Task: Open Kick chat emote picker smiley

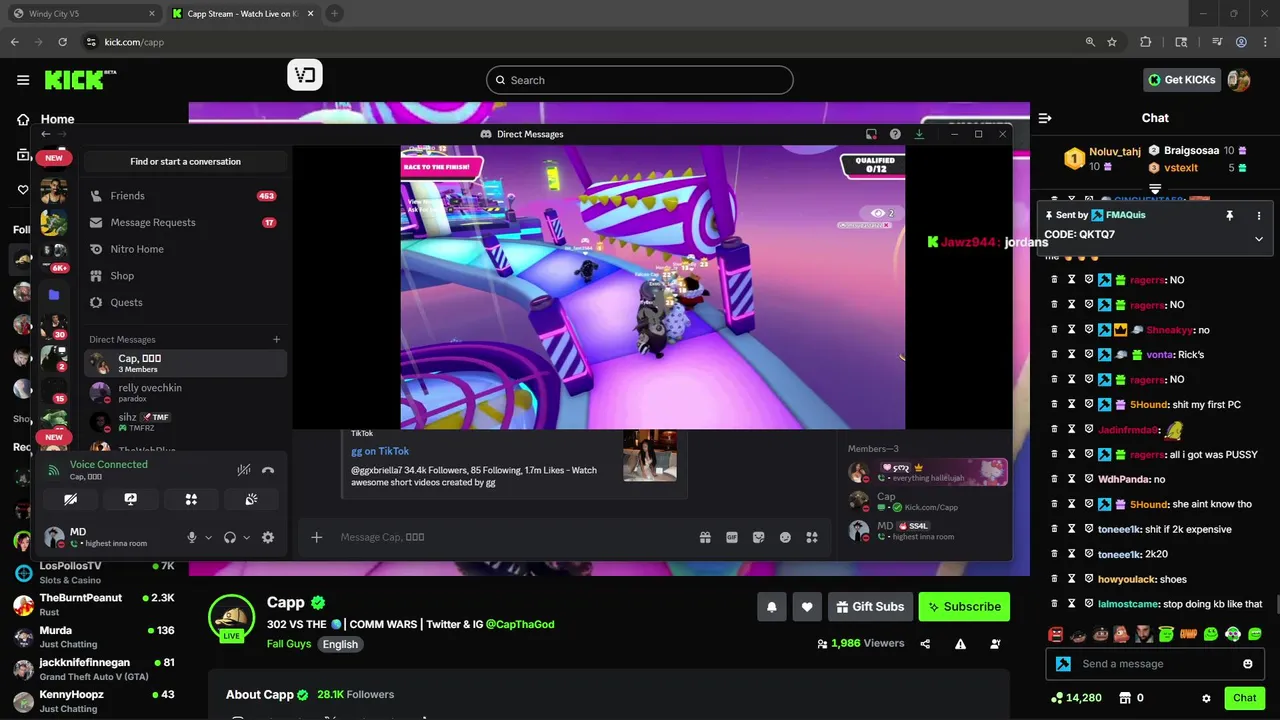Action: click(x=1248, y=664)
